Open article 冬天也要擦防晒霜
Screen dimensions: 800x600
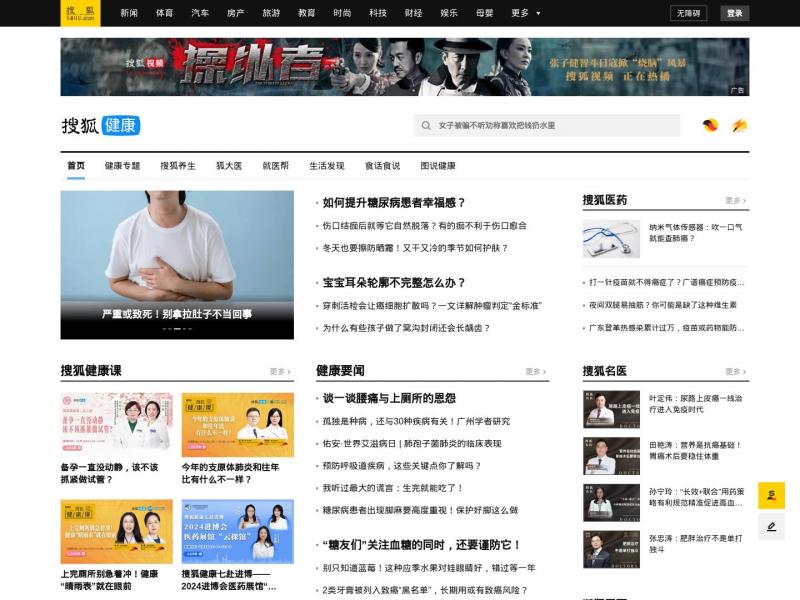pos(415,248)
